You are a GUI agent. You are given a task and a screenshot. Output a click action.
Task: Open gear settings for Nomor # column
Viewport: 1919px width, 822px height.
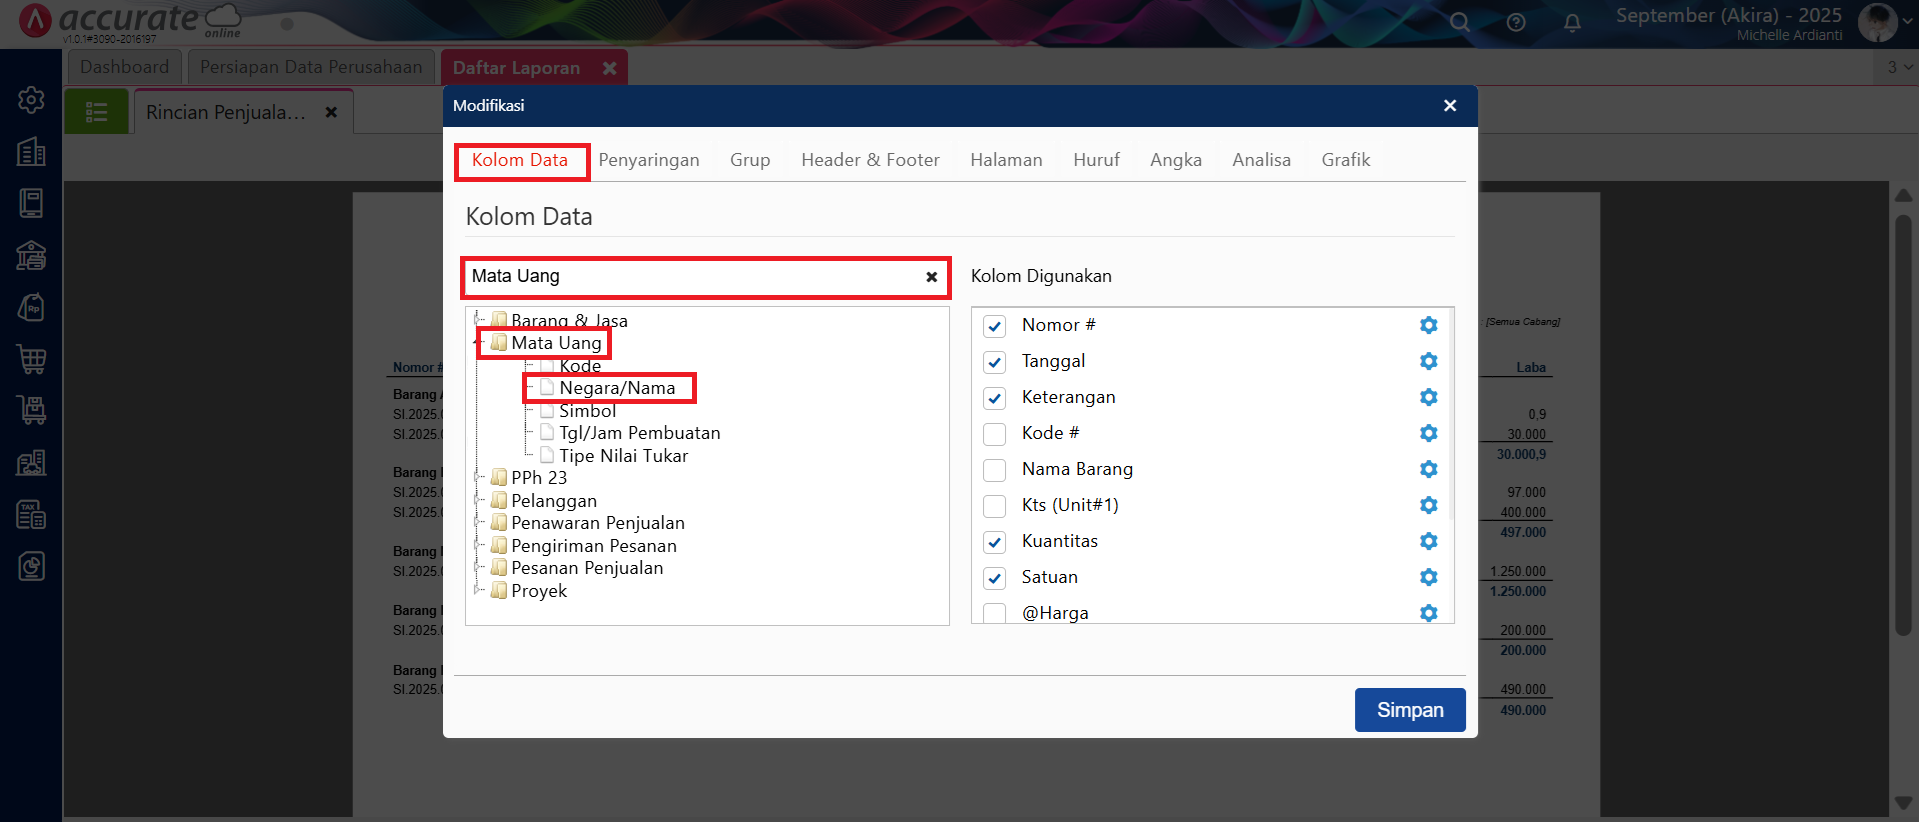[x=1428, y=325]
